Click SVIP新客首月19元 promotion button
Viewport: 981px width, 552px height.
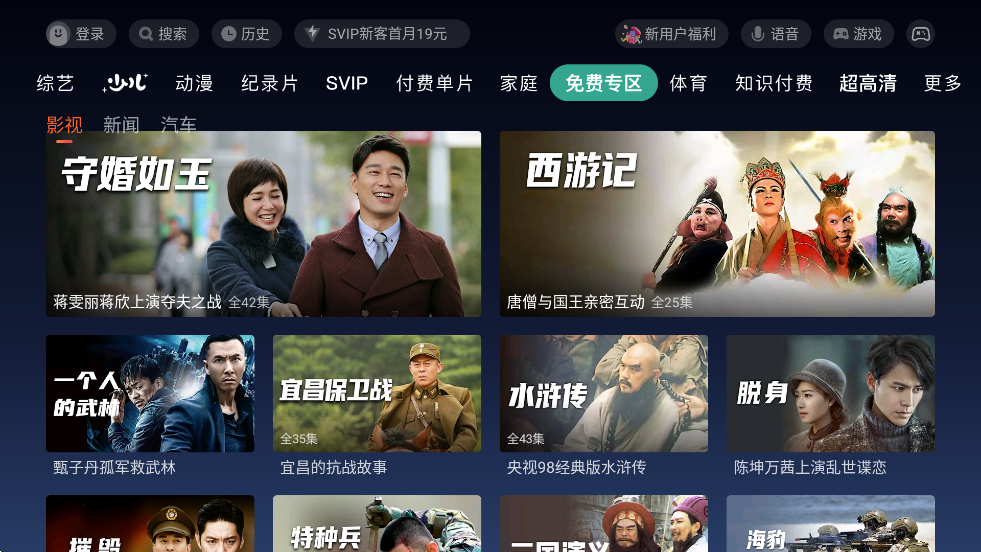pos(382,34)
